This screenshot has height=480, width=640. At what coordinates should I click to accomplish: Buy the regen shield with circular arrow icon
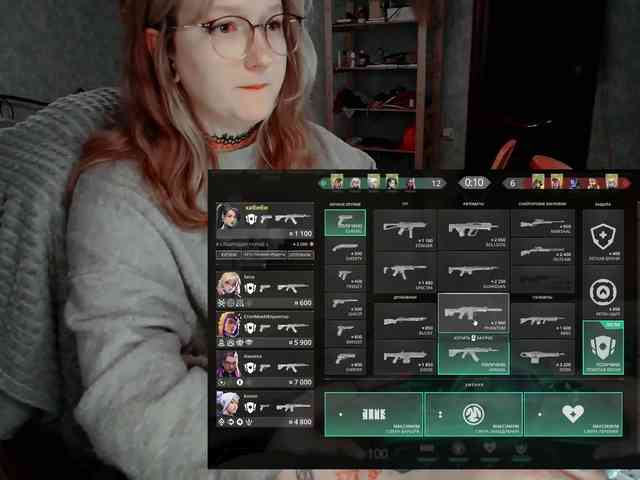[x=603, y=292]
